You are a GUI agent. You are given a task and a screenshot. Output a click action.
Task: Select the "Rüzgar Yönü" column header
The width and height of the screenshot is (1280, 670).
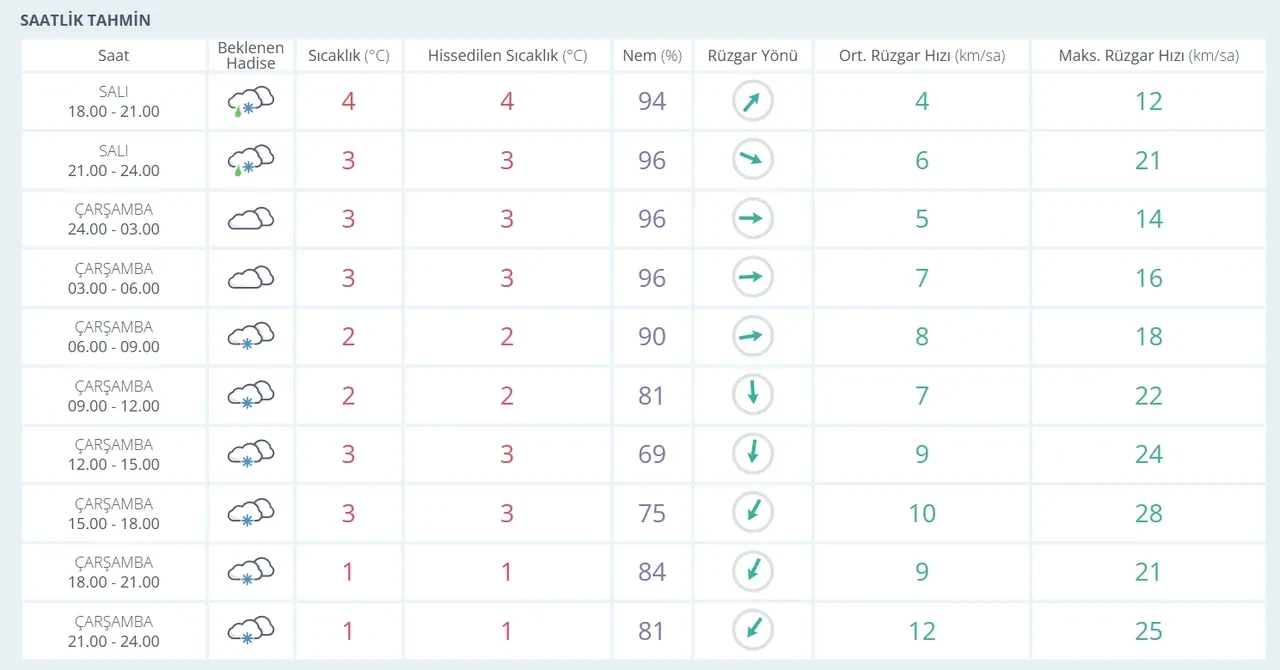coord(752,56)
